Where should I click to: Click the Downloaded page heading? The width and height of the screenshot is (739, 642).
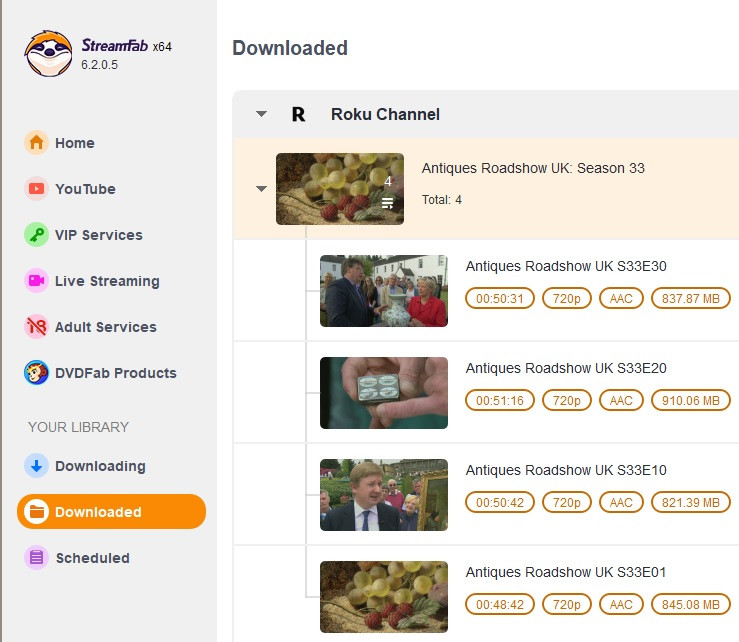click(x=290, y=48)
